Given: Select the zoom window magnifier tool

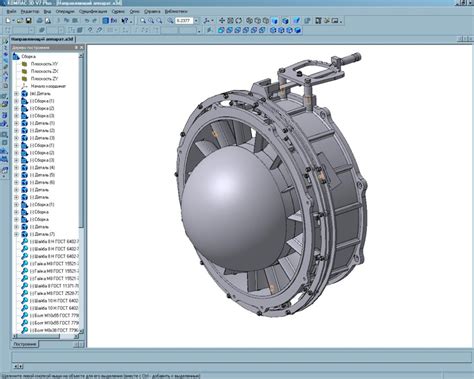Looking at the screenshot, I should 143,21.
